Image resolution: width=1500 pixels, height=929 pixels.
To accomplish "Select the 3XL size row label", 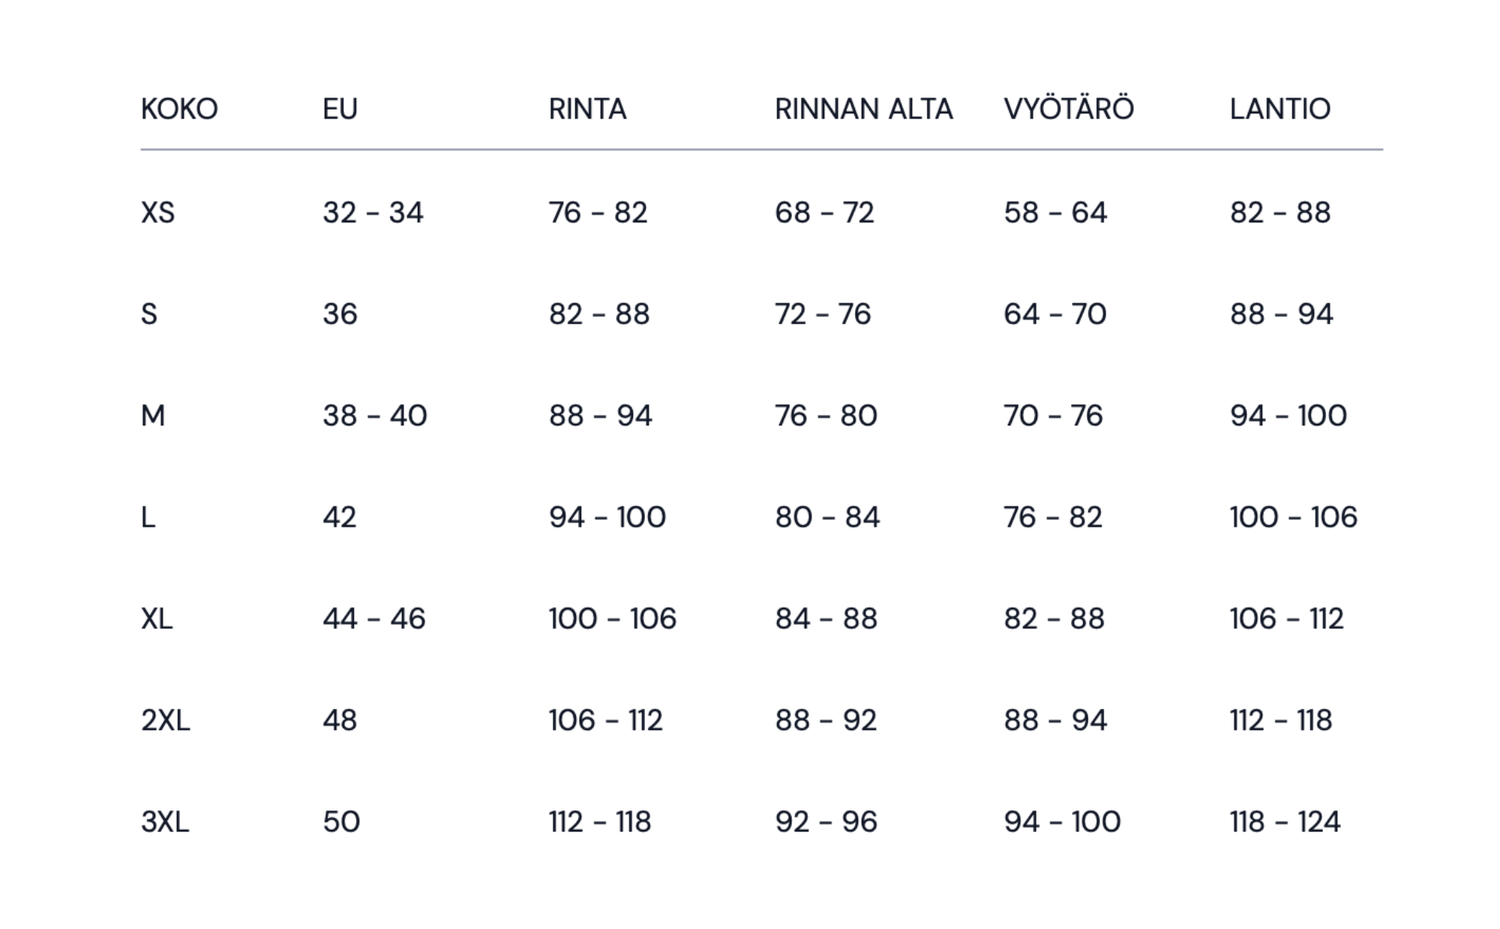I will point(165,821).
